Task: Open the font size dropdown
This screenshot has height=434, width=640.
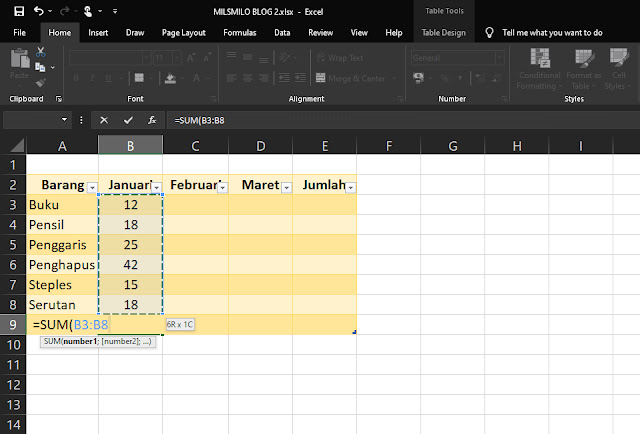Action: [x=177, y=58]
